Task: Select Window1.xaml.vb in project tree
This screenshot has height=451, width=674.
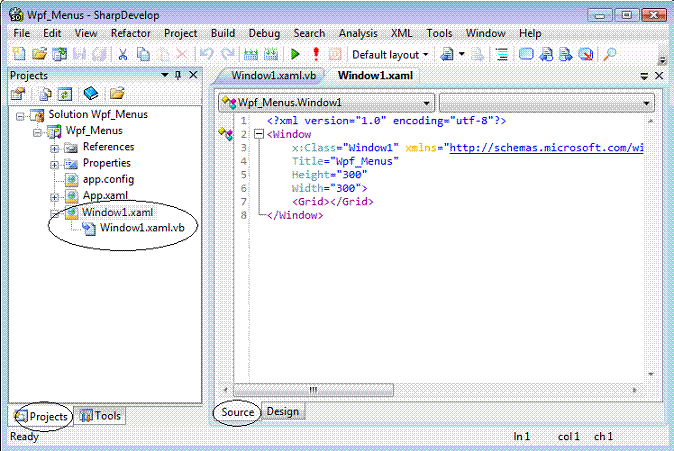Action: (x=142, y=228)
